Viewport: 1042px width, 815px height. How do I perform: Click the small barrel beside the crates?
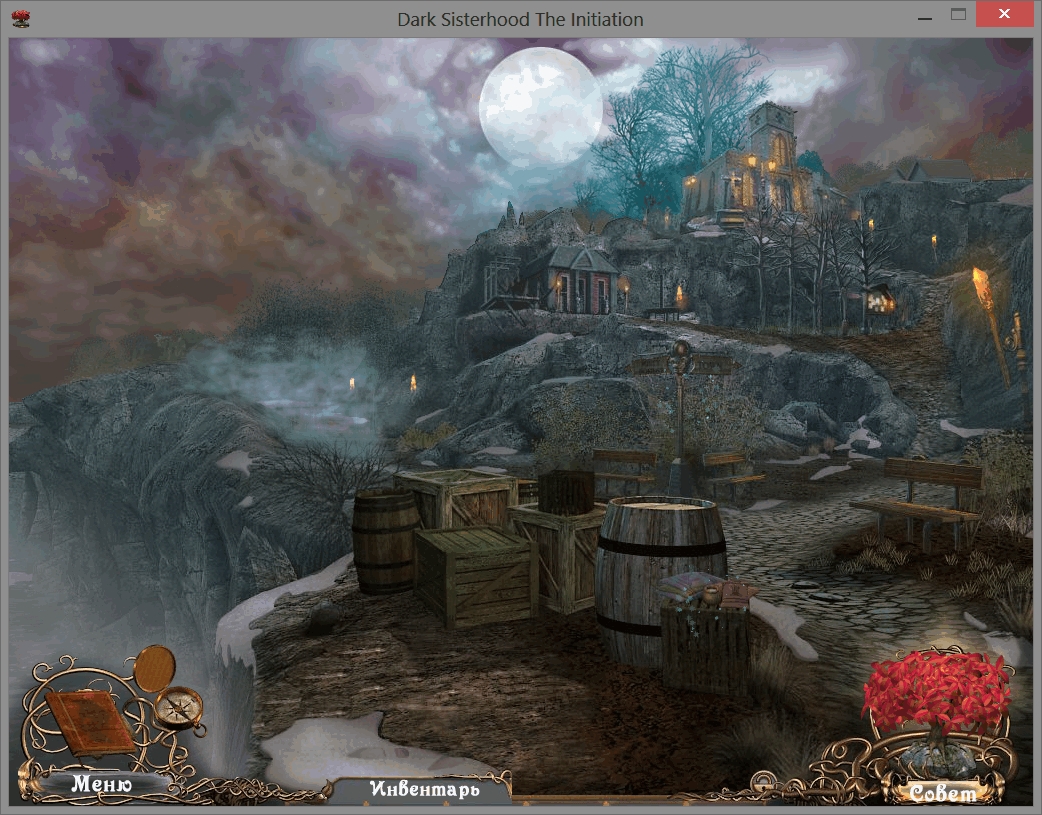click(385, 542)
